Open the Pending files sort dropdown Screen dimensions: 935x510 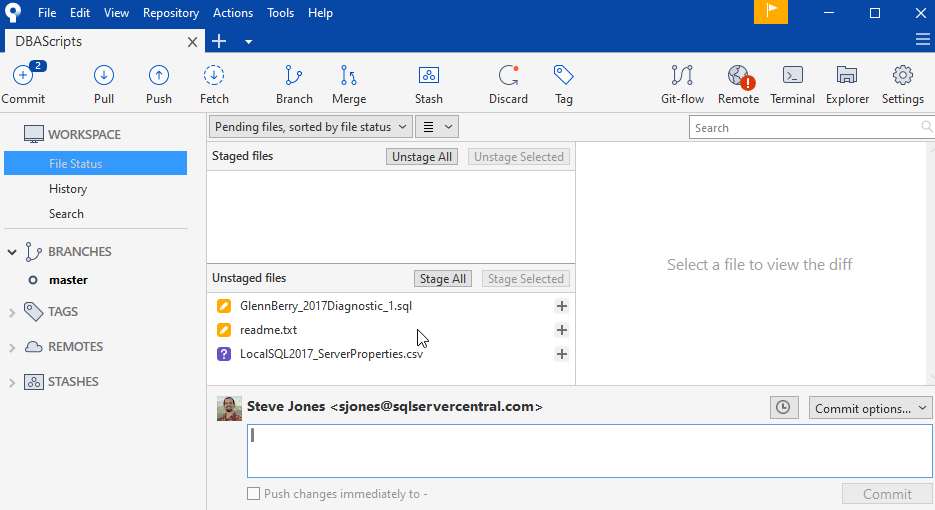coord(311,127)
